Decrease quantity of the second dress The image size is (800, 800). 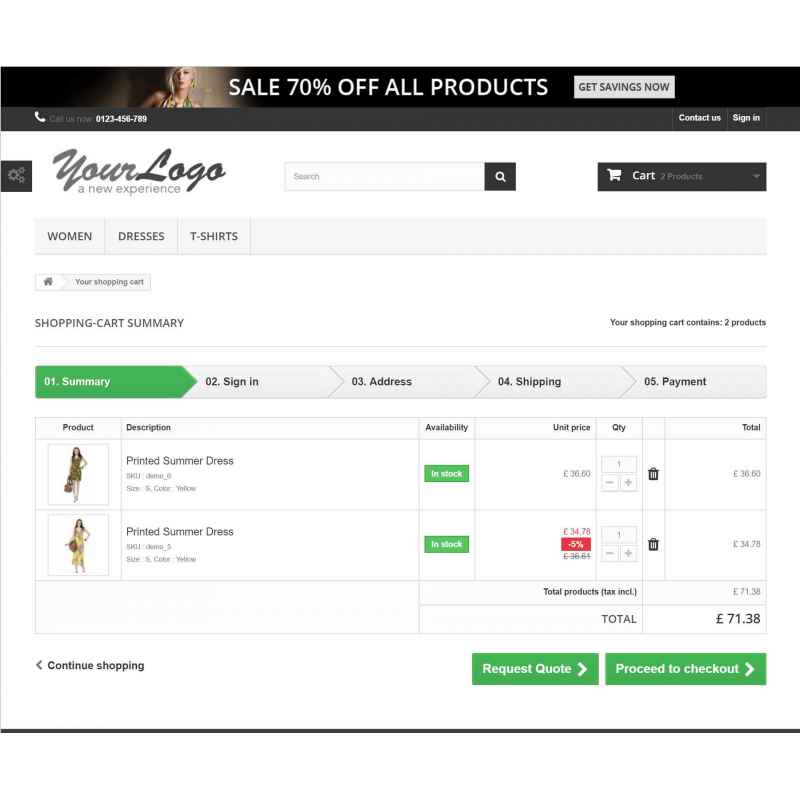[610, 553]
